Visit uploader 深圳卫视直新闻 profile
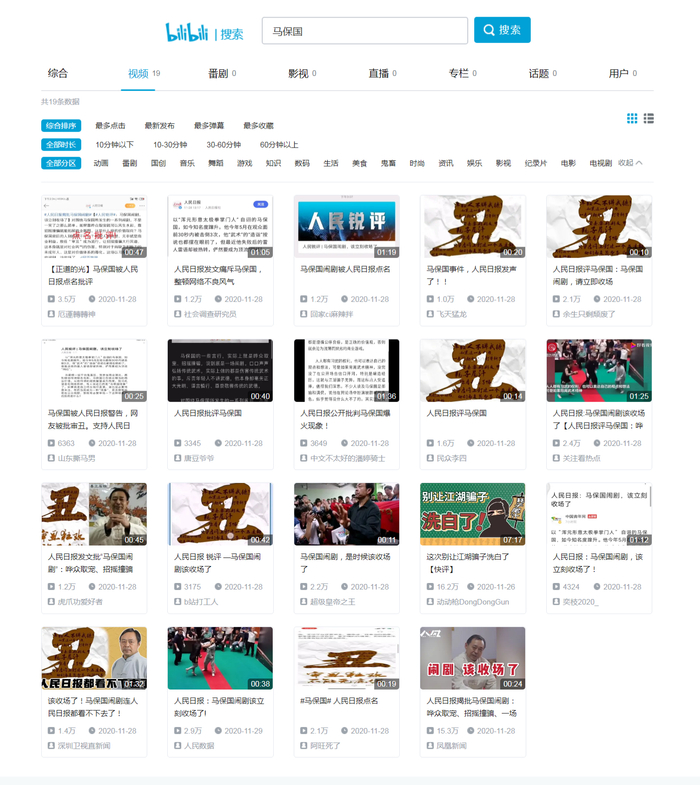 tap(84, 745)
